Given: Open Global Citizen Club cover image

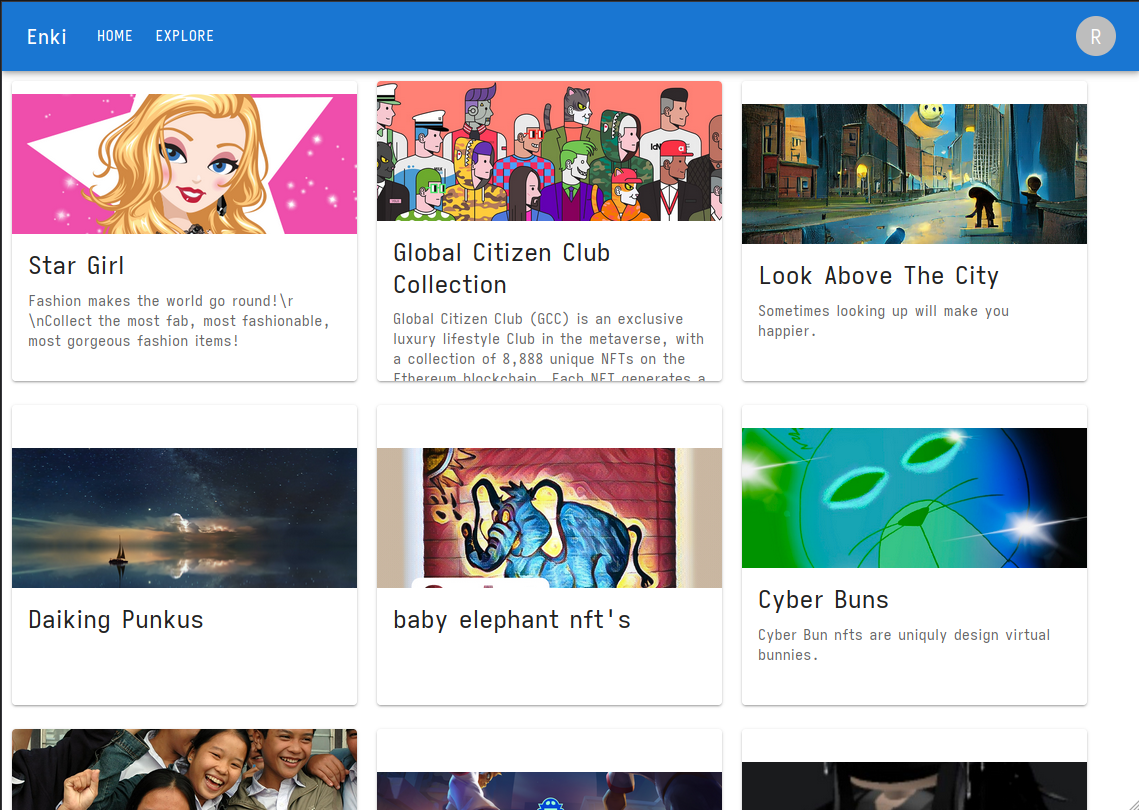Looking at the screenshot, I should [x=549, y=151].
